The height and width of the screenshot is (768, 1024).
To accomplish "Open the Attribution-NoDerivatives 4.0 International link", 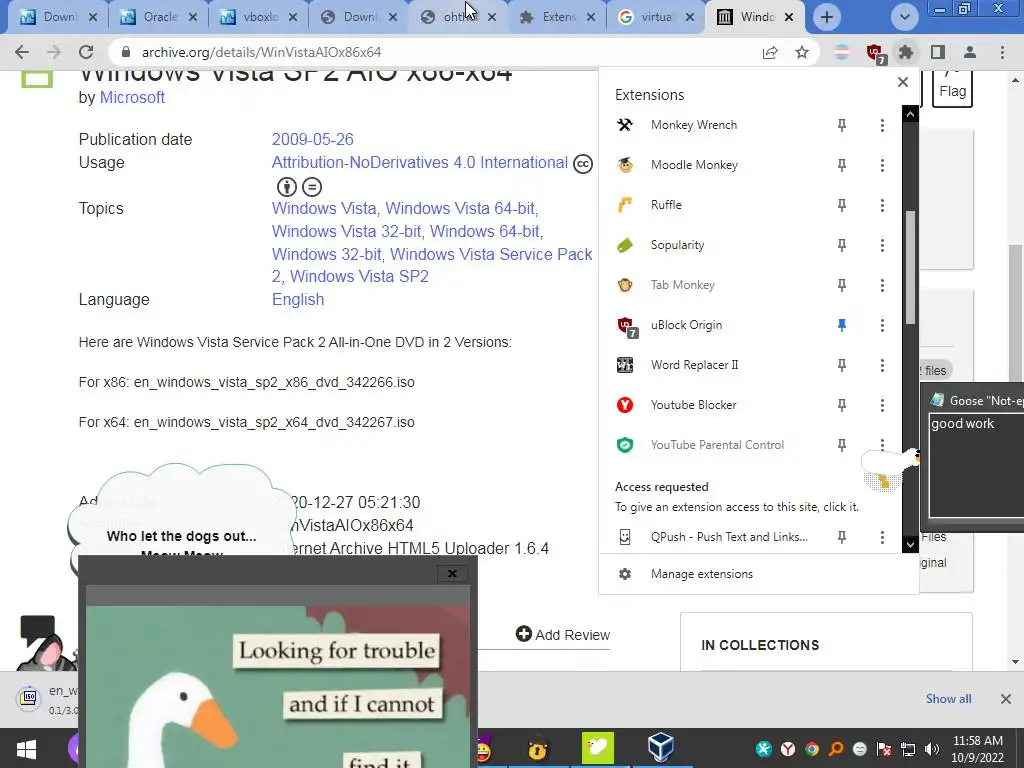I will coord(419,163).
